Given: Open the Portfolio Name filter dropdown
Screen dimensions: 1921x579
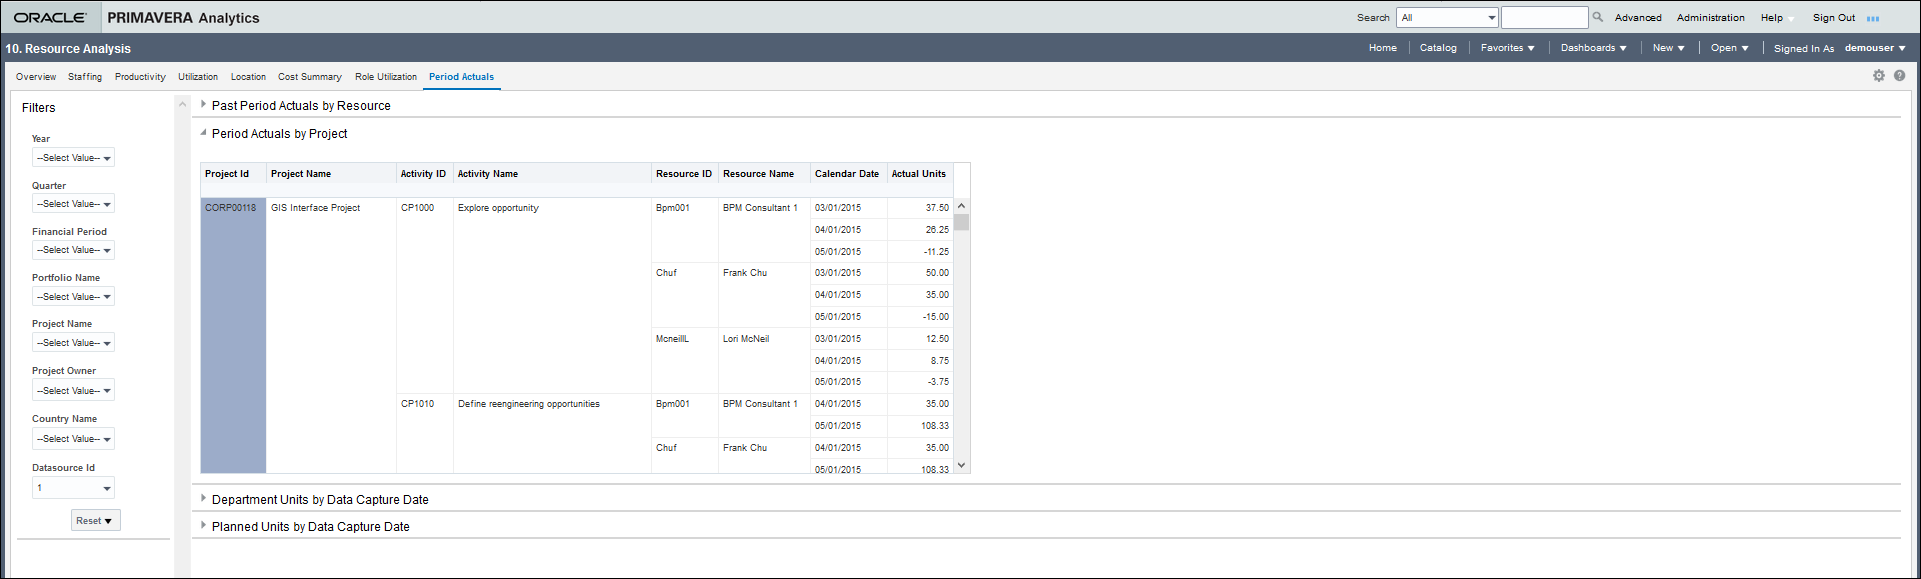Looking at the screenshot, I should point(73,297).
